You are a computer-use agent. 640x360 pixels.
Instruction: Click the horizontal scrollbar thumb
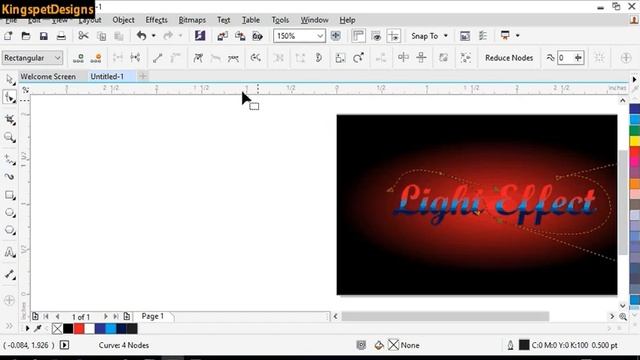(x=445, y=316)
